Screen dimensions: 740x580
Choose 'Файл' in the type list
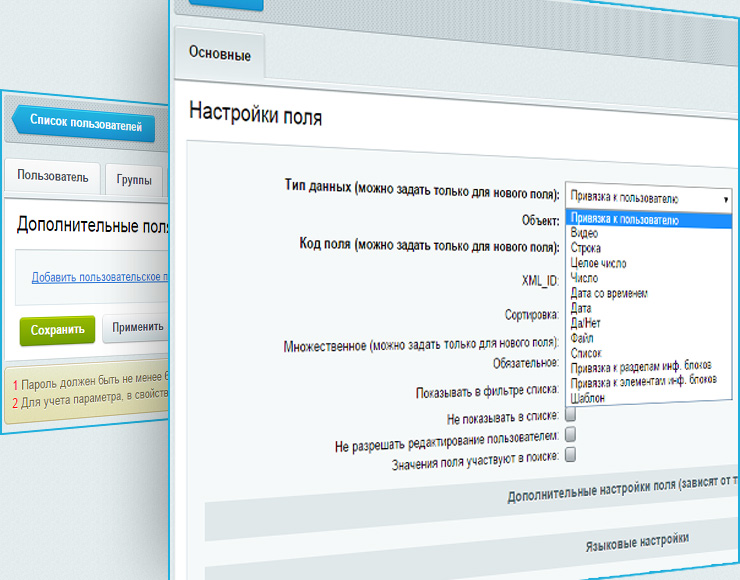point(582,339)
